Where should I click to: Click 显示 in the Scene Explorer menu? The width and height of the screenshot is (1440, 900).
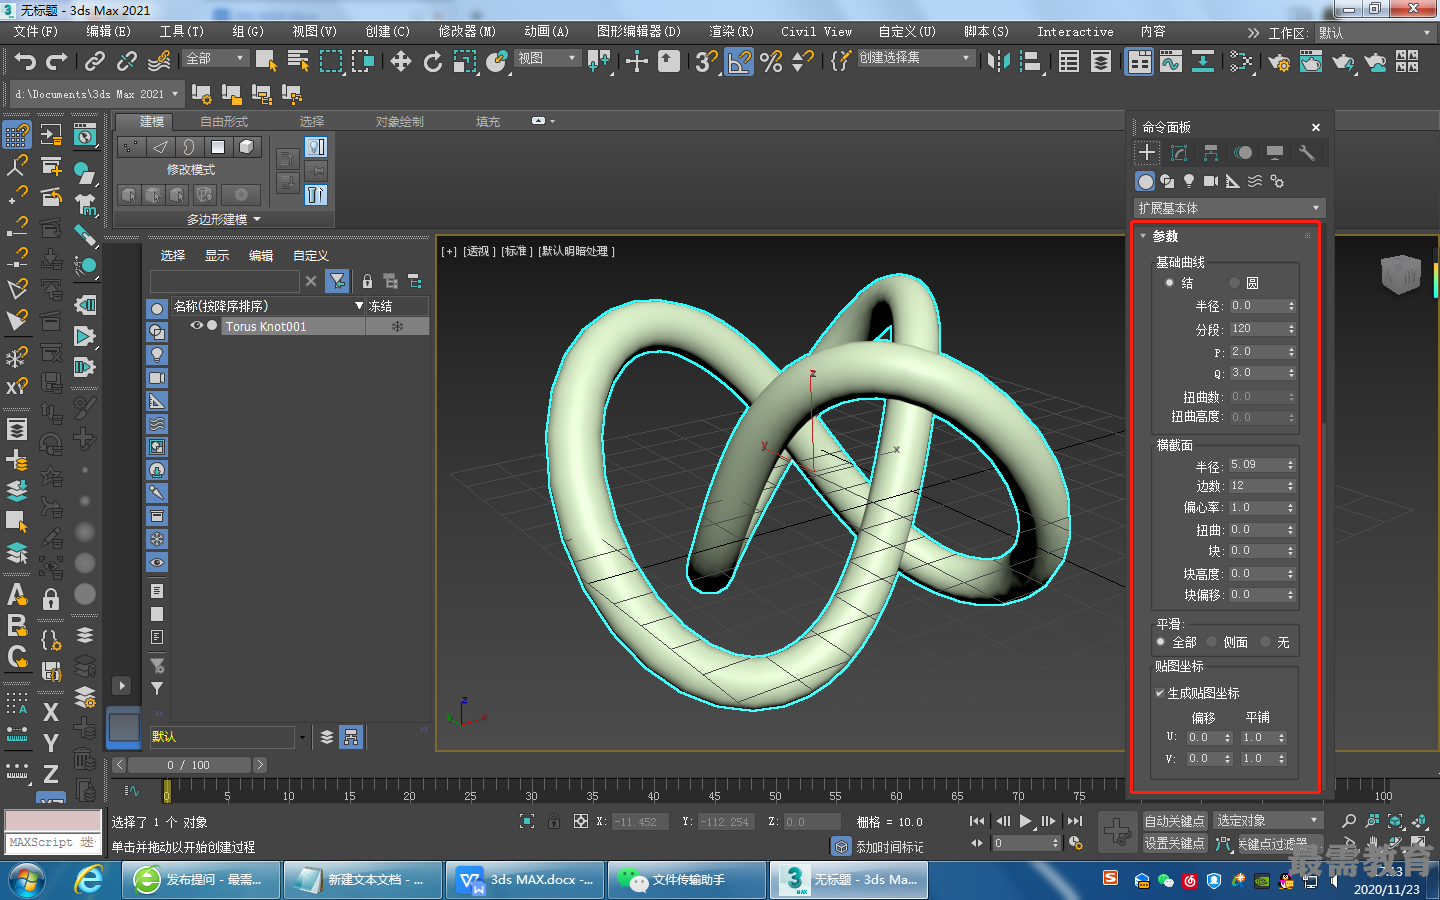click(x=217, y=256)
